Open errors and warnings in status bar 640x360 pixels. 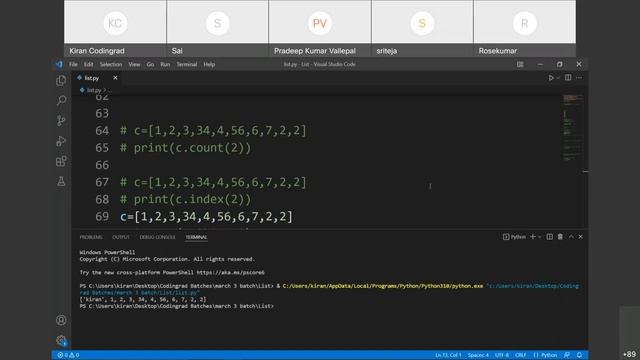pos(69,355)
